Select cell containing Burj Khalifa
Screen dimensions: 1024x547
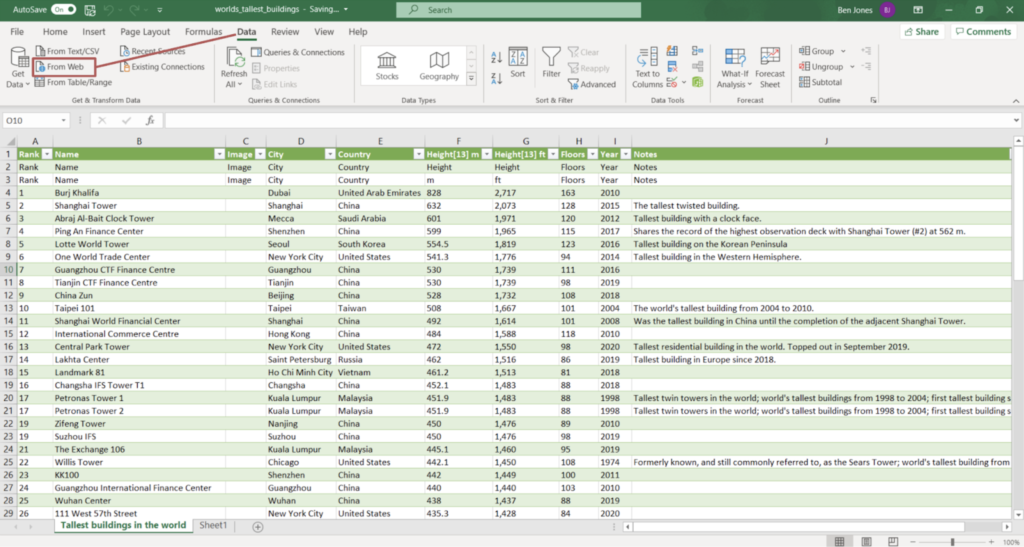(x=139, y=193)
